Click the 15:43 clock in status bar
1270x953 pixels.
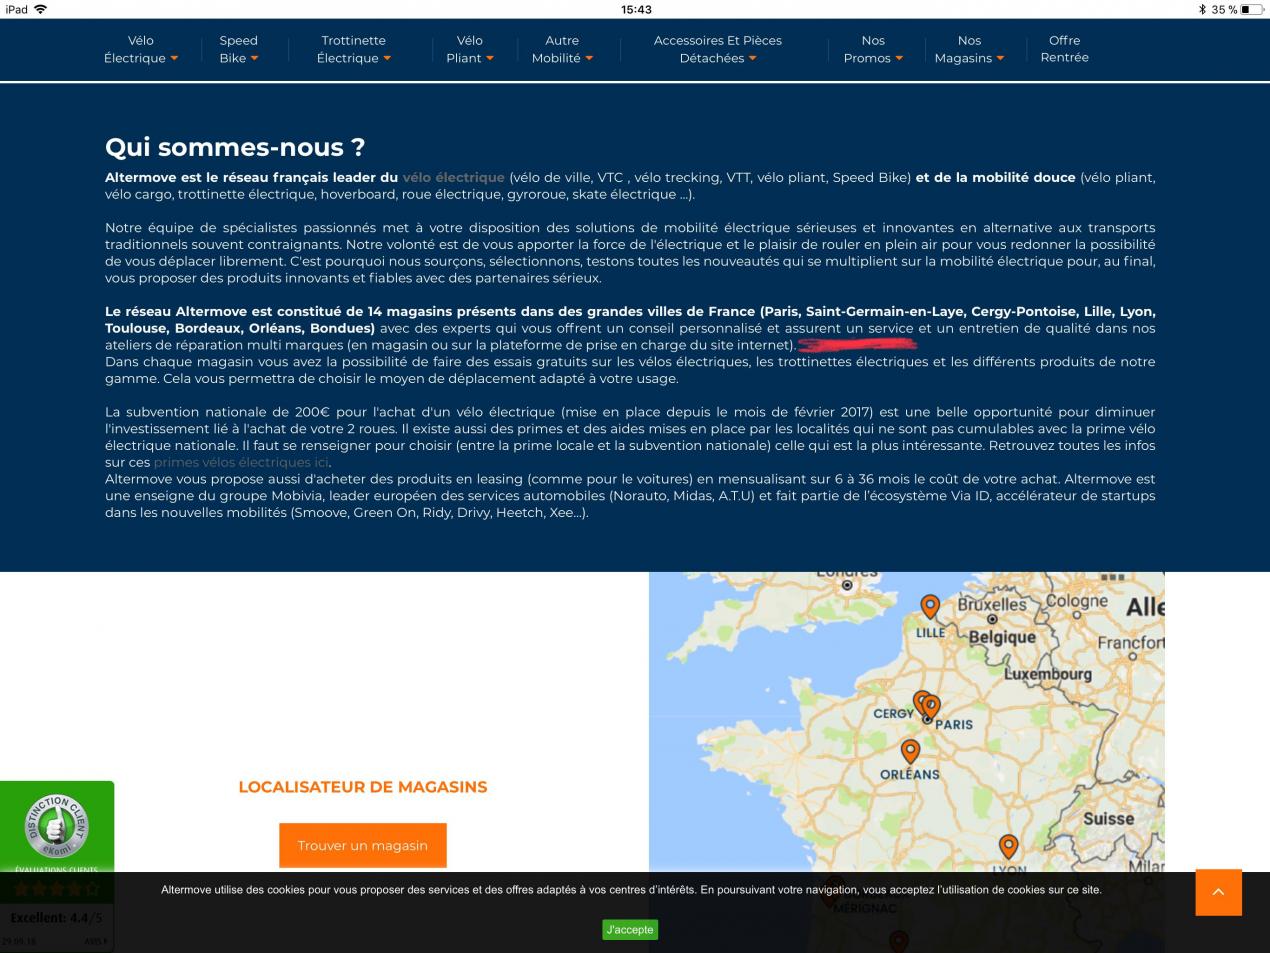click(636, 9)
